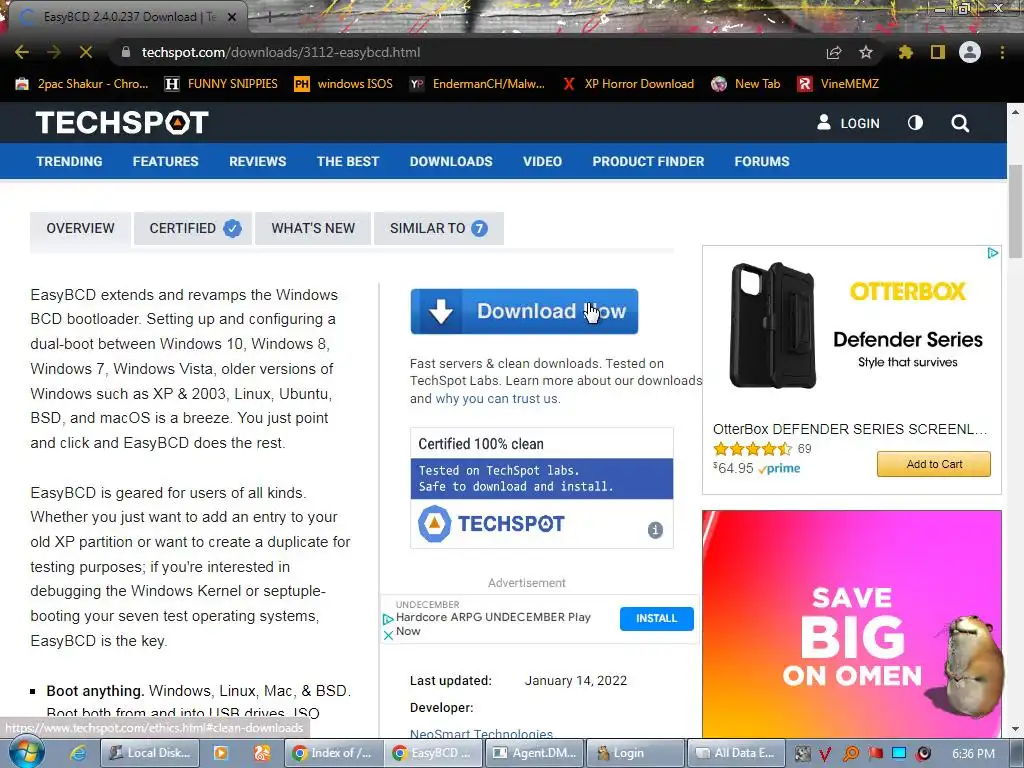Viewport: 1024px width, 768px height.
Task: Click the magnifier icon in the system tray
Action: click(851, 754)
